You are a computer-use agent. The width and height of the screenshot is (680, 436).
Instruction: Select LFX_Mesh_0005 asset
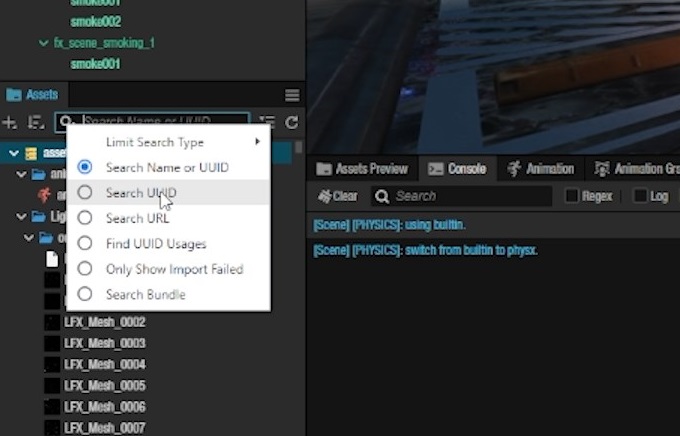click(x=105, y=386)
